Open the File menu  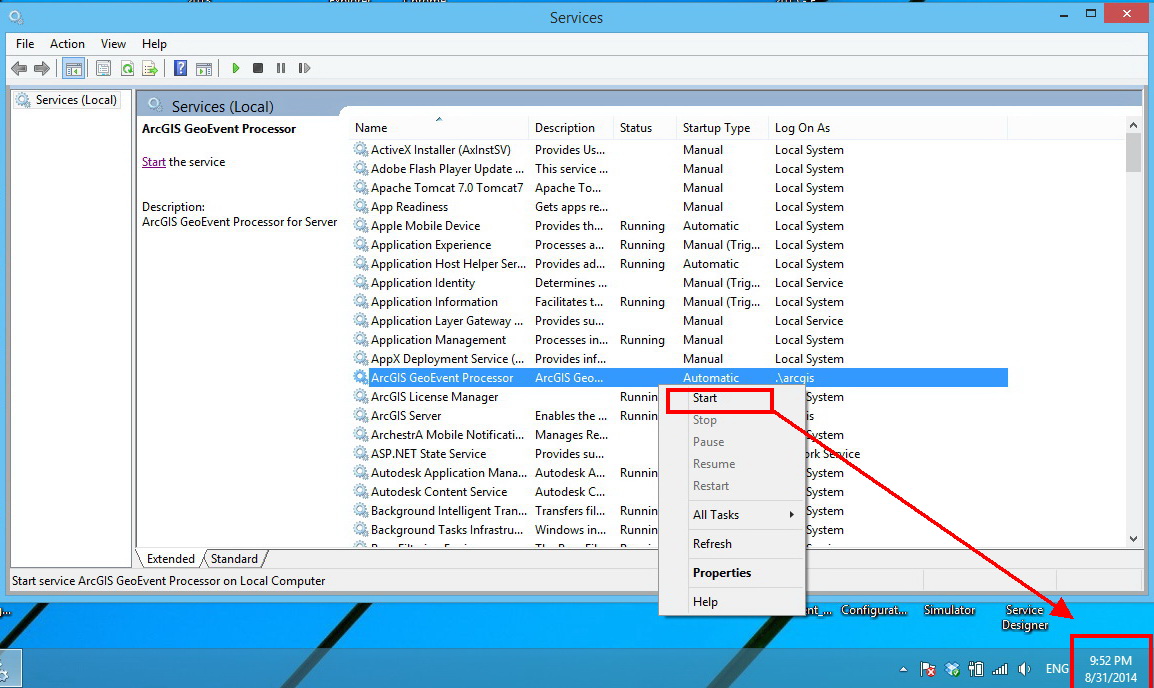25,44
